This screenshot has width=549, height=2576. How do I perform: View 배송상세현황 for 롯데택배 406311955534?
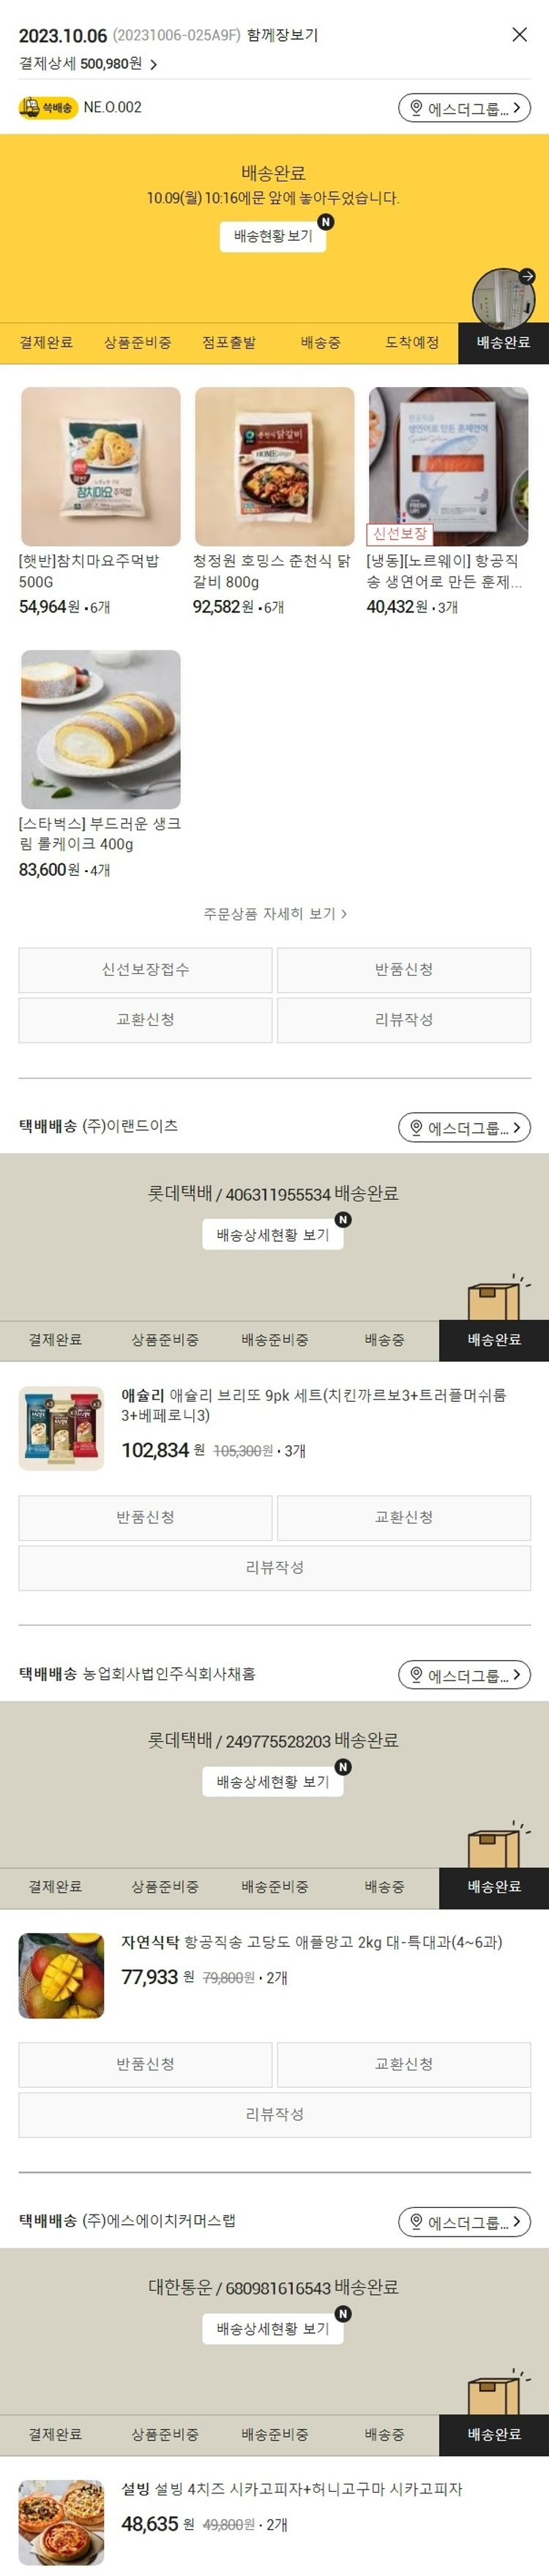(273, 1235)
